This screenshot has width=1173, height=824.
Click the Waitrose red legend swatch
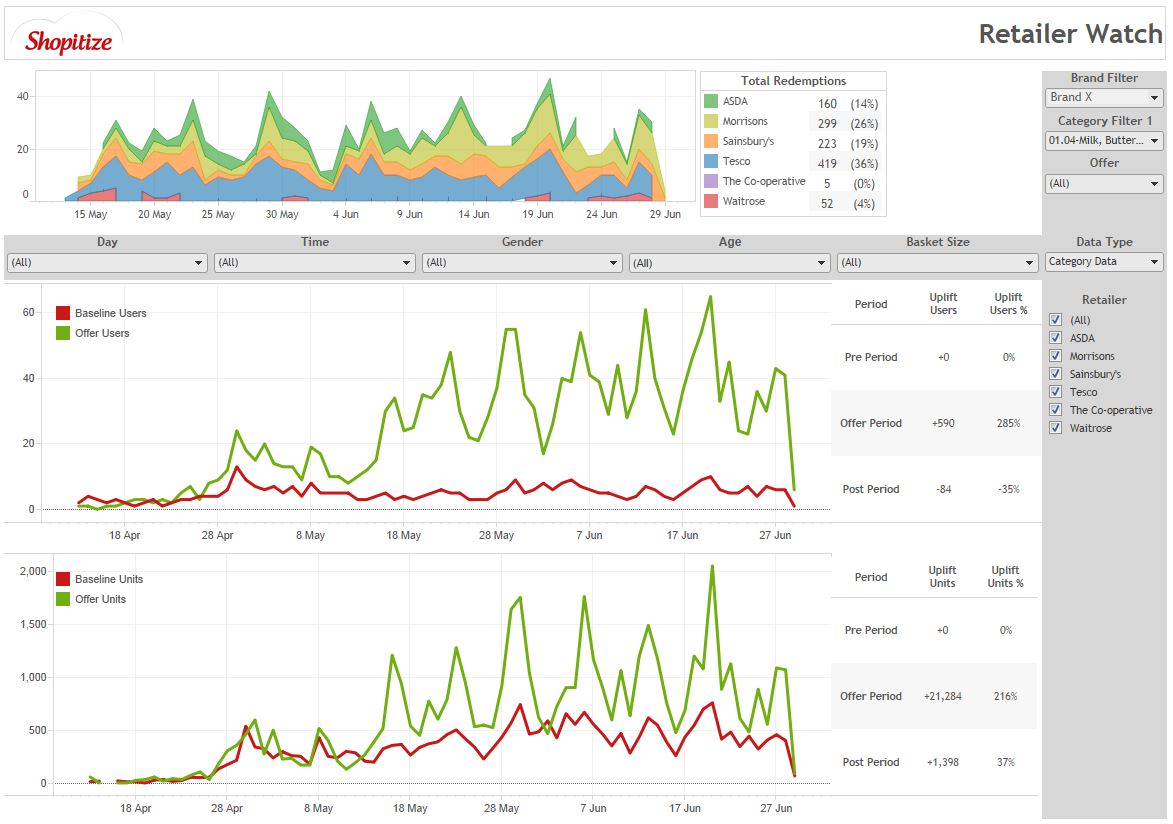click(711, 202)
